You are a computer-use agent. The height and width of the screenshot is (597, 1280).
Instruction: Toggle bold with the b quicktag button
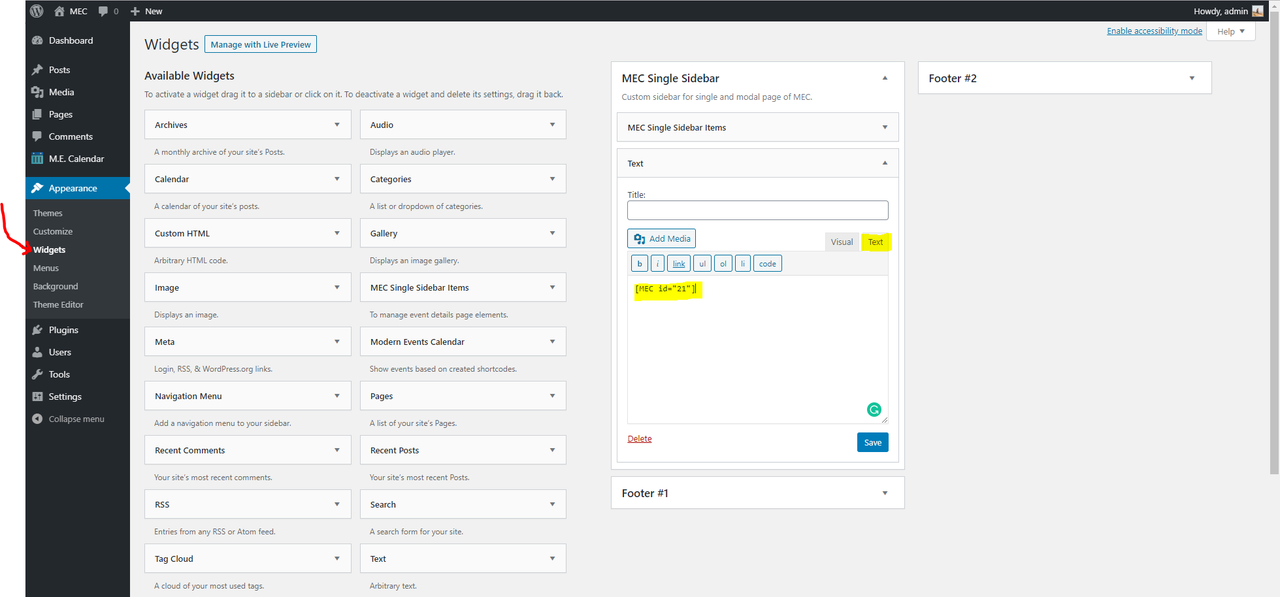click(x=639, y=263)
